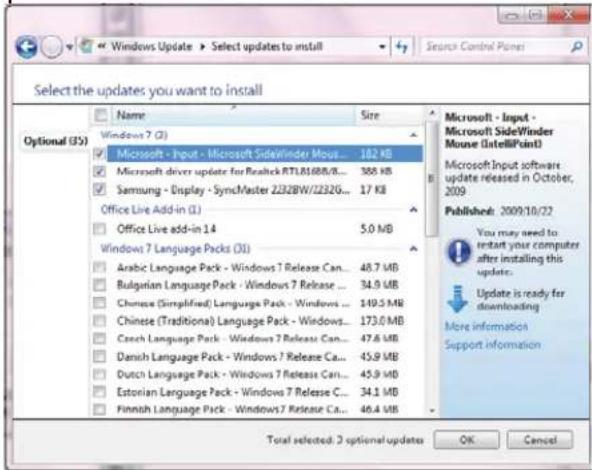This screenshot has height=470, width=592.
Task: Click the update list scroll up arrow
Action: (x=432, y=112)
